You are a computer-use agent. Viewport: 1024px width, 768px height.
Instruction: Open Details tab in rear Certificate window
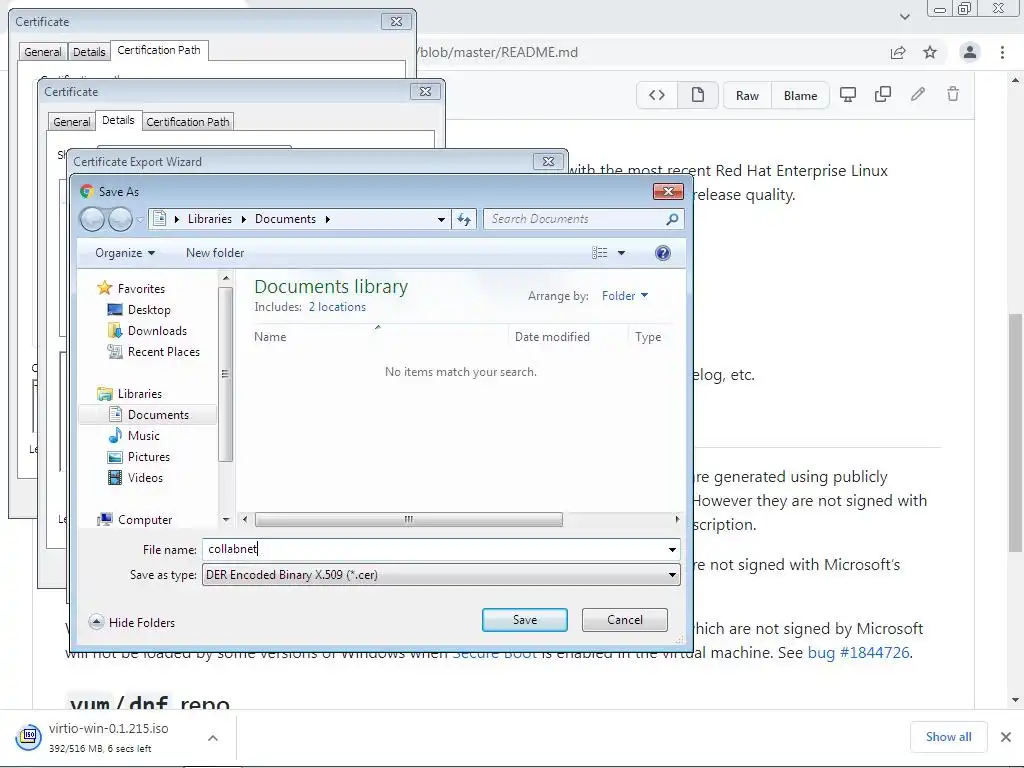coord(89,52)
